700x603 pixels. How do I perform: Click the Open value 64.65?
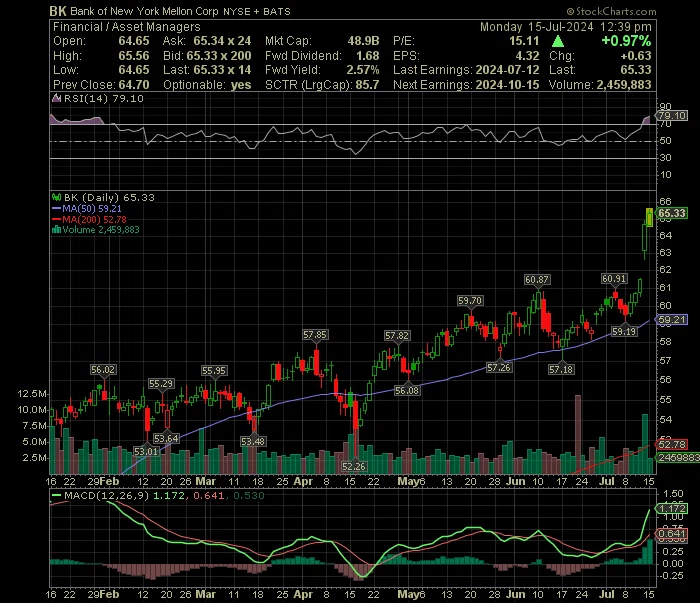pos(134,41)
